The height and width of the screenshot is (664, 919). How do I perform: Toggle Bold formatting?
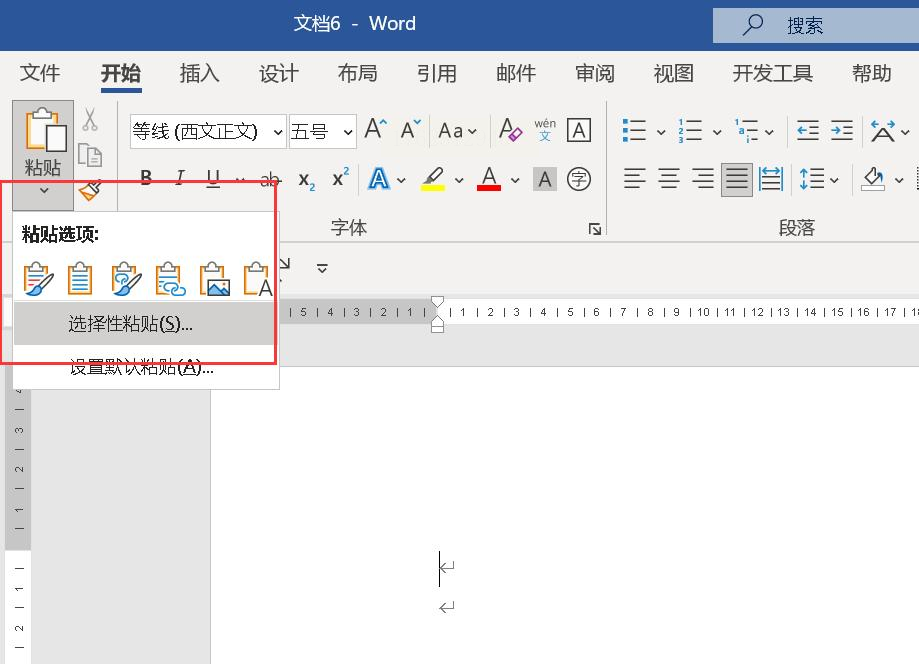click(x=146, y=178)
